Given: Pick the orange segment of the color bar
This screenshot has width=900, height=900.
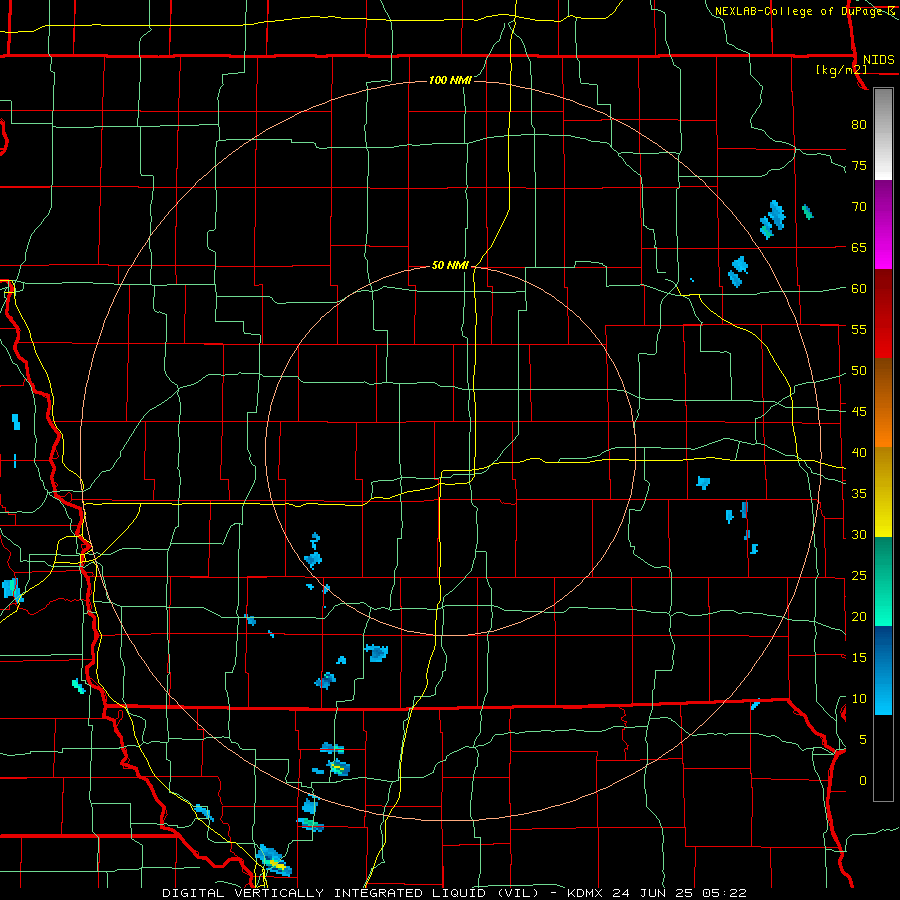Looking at the screenshot, I should (883, 402).
